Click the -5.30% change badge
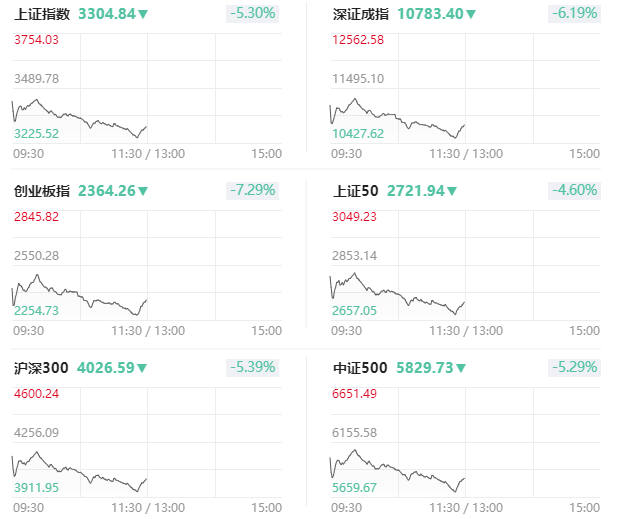The image size is (622, 519). (x=253, y=14)
